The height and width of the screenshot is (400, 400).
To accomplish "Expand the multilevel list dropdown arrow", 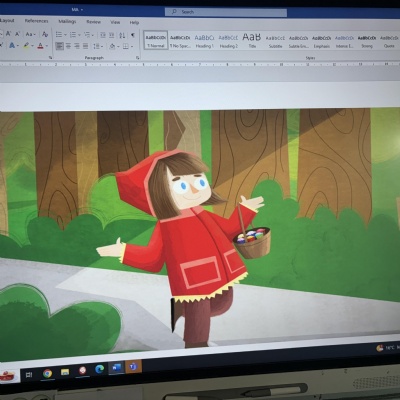I will click(93, 35).
